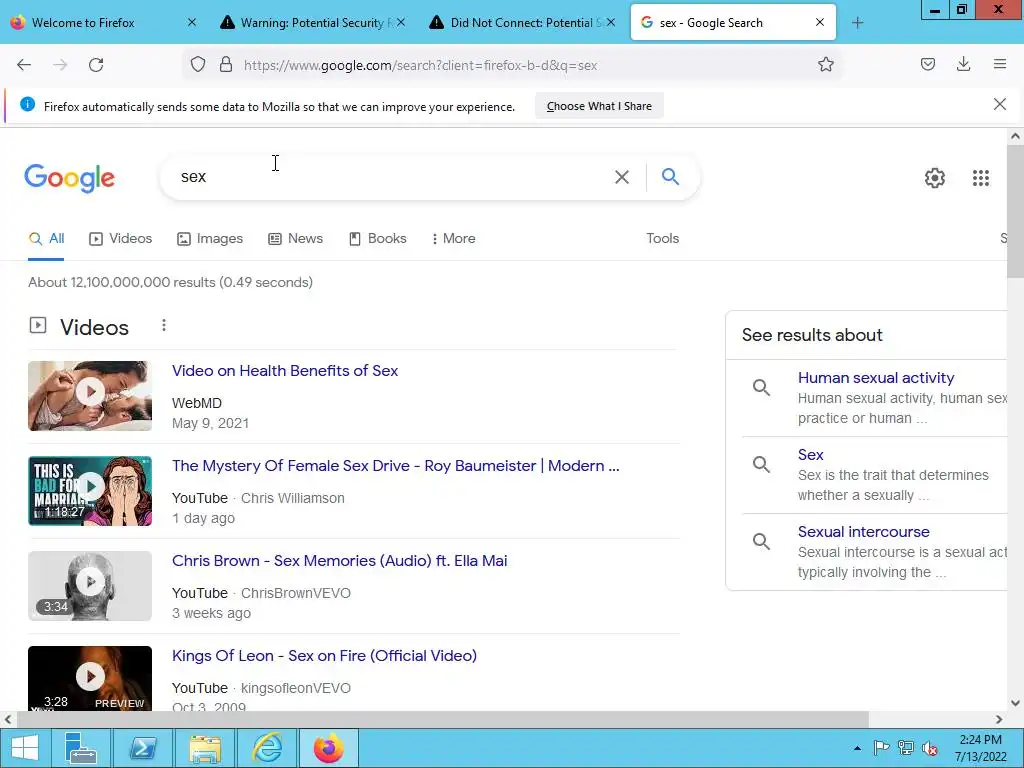Select the Images results filter
Screen dimensions: 1024x768
210,238
